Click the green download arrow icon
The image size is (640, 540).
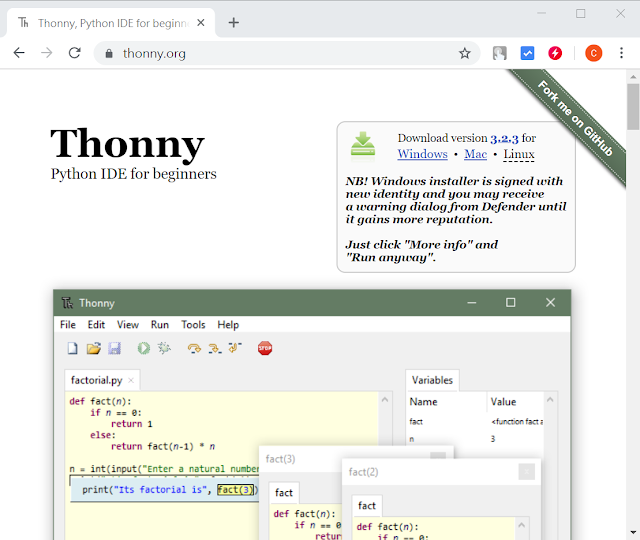(x=363, y=144)
